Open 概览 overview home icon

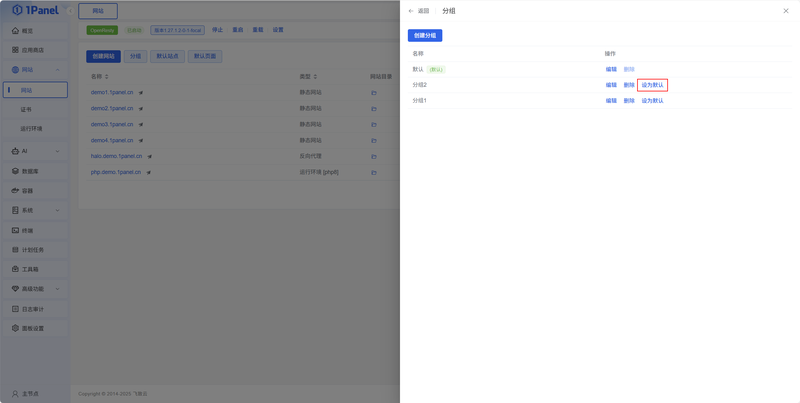[15, 31]
